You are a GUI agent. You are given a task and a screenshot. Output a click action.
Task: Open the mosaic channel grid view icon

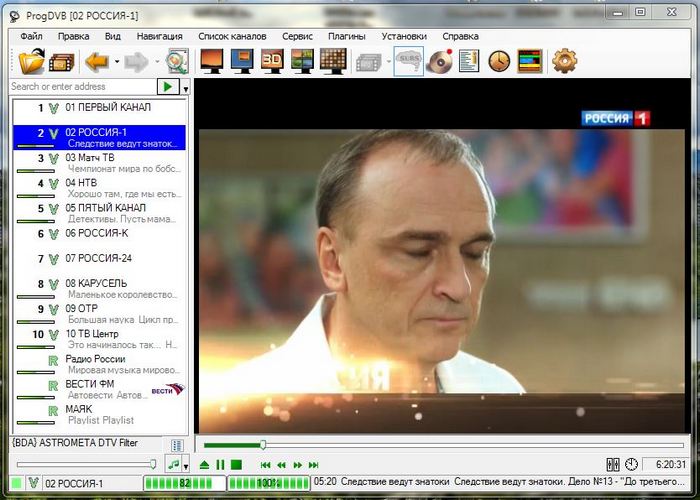(332, 62)
